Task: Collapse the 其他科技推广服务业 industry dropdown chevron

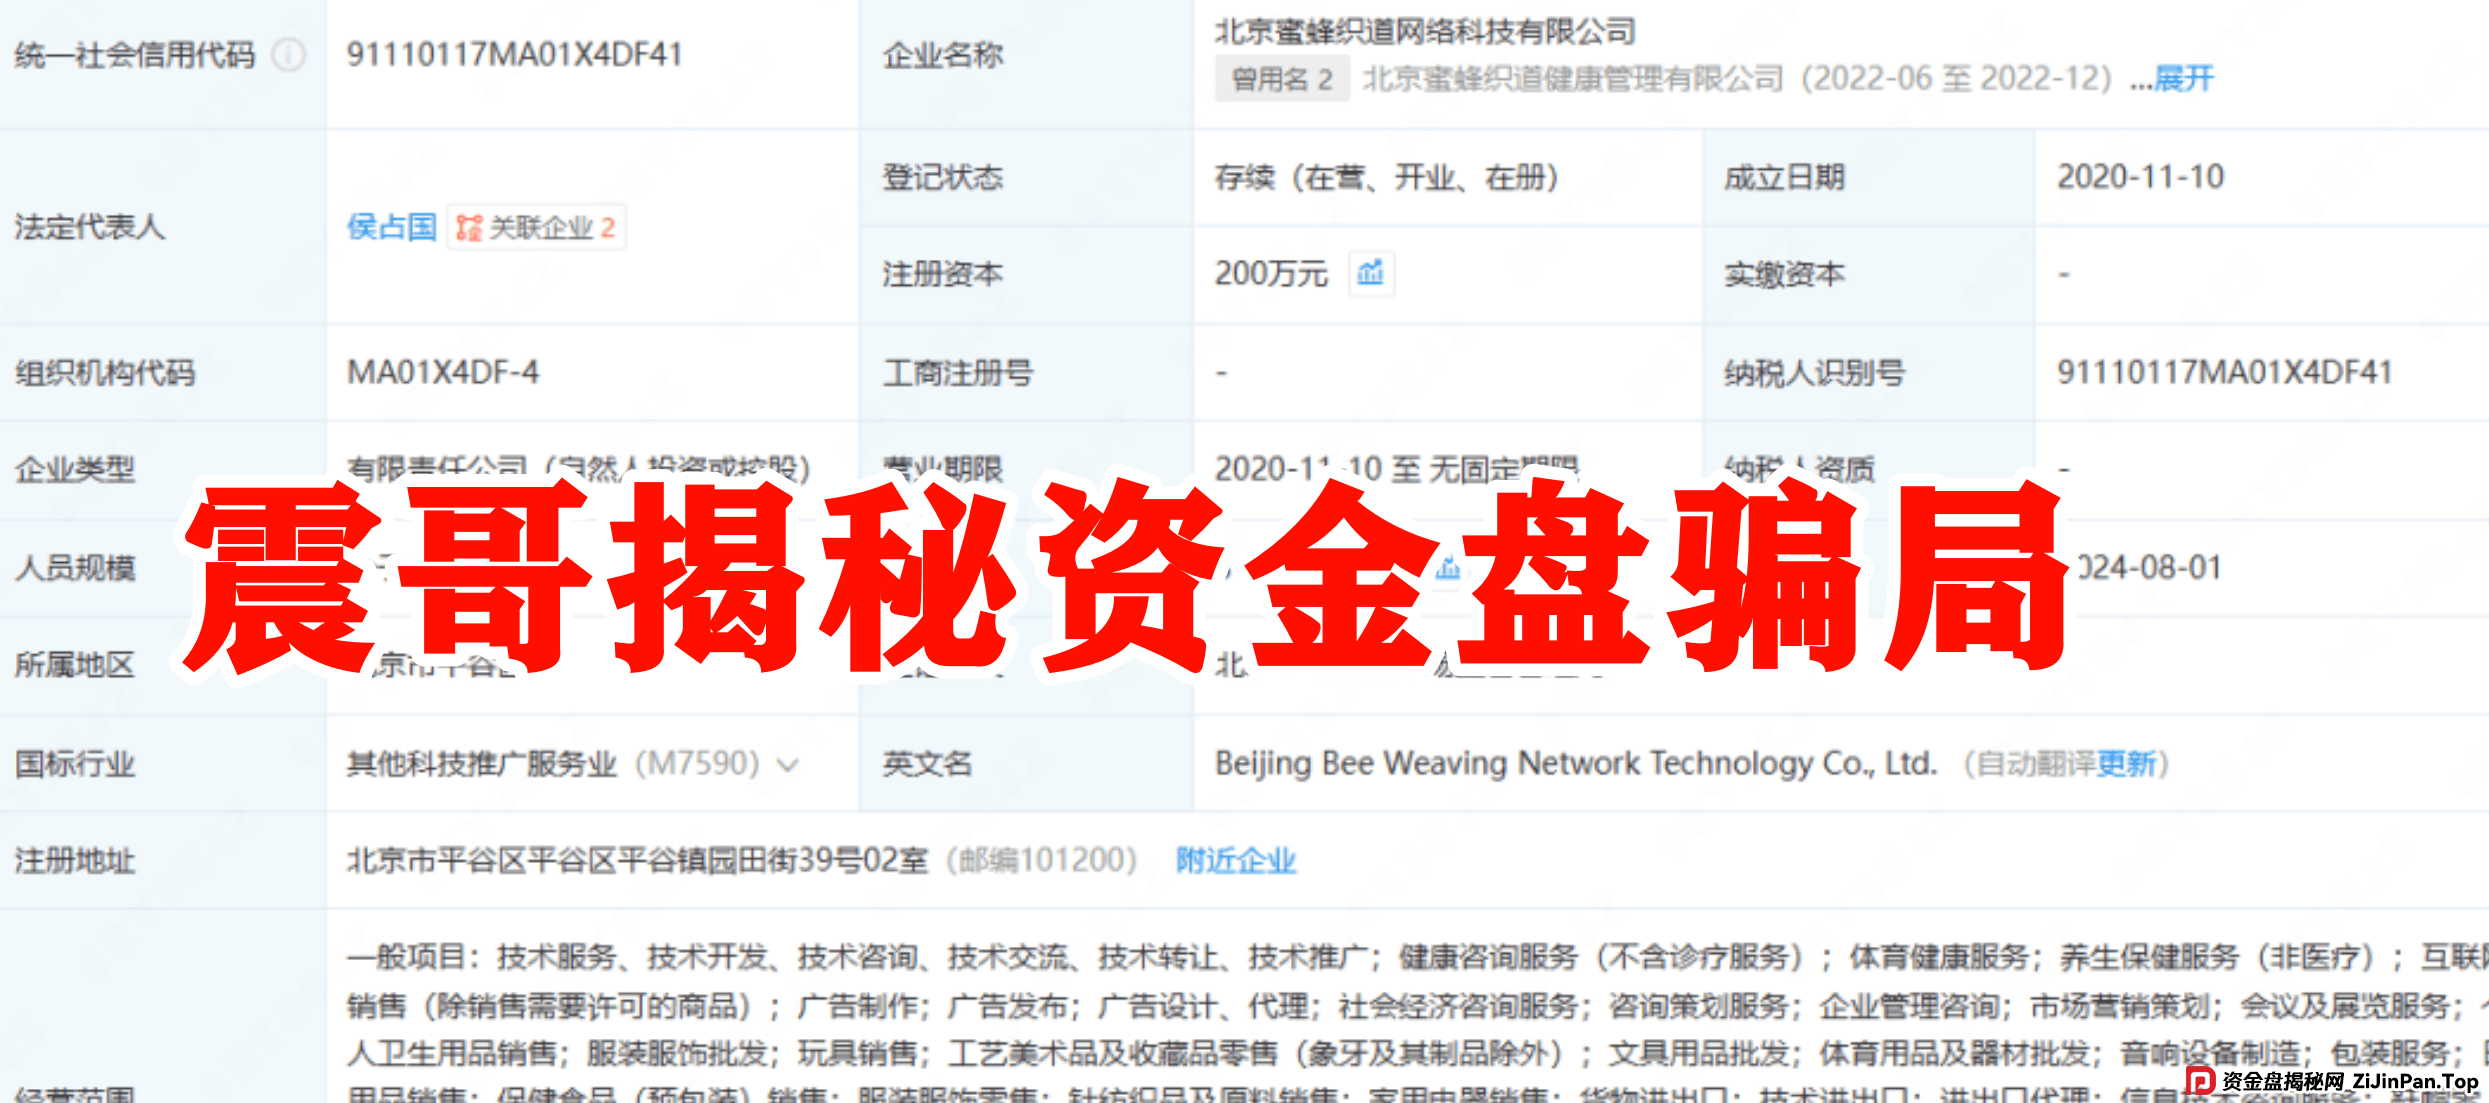Action: click(789, 765)
